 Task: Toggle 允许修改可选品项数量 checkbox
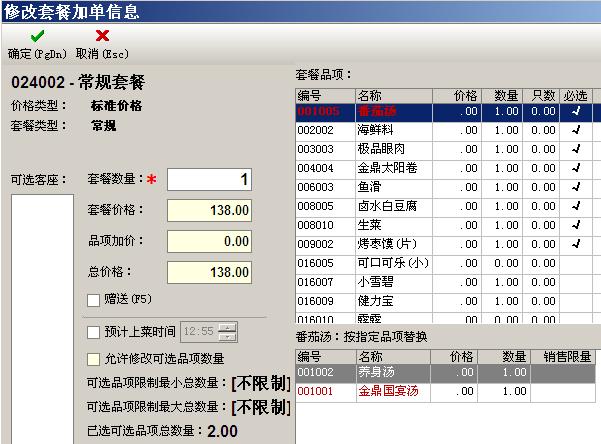(94, 358)
